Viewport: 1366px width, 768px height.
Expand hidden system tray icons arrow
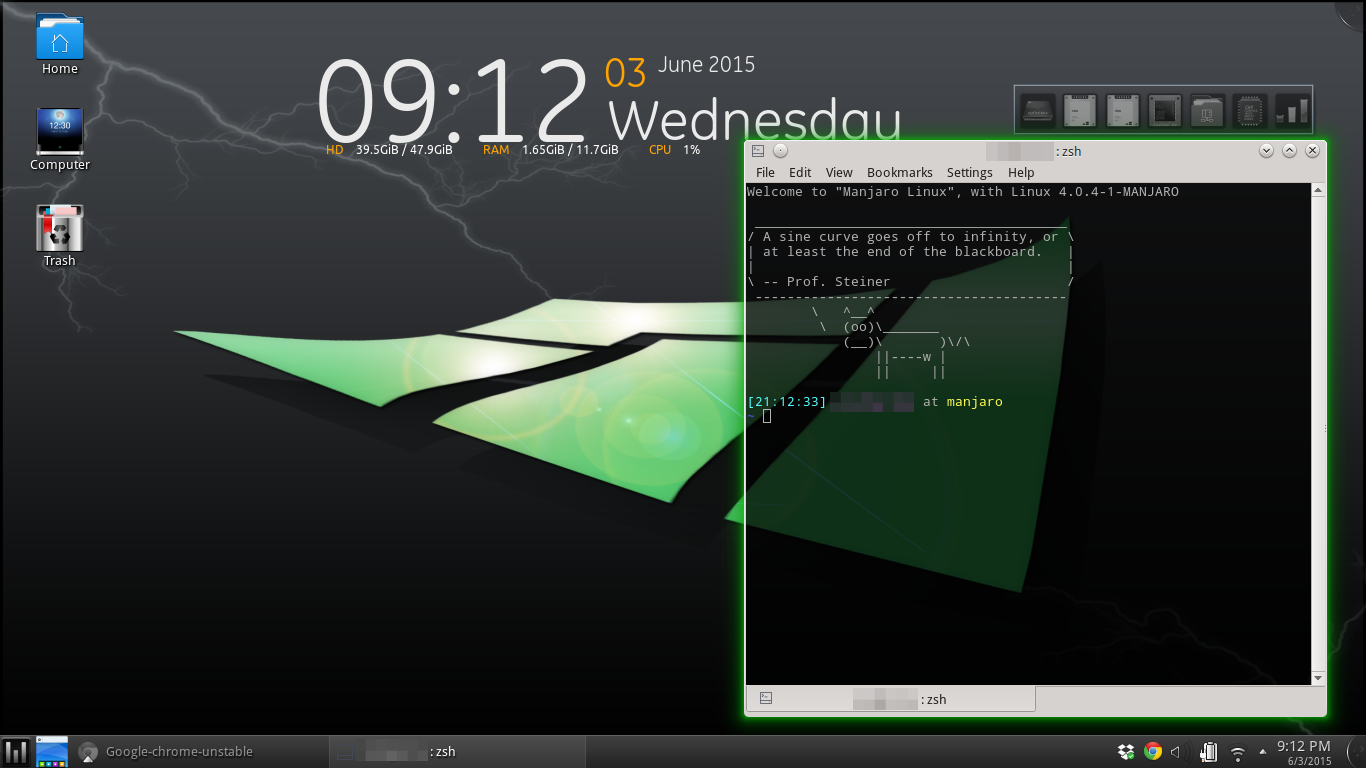click(x=1263, y=751)
